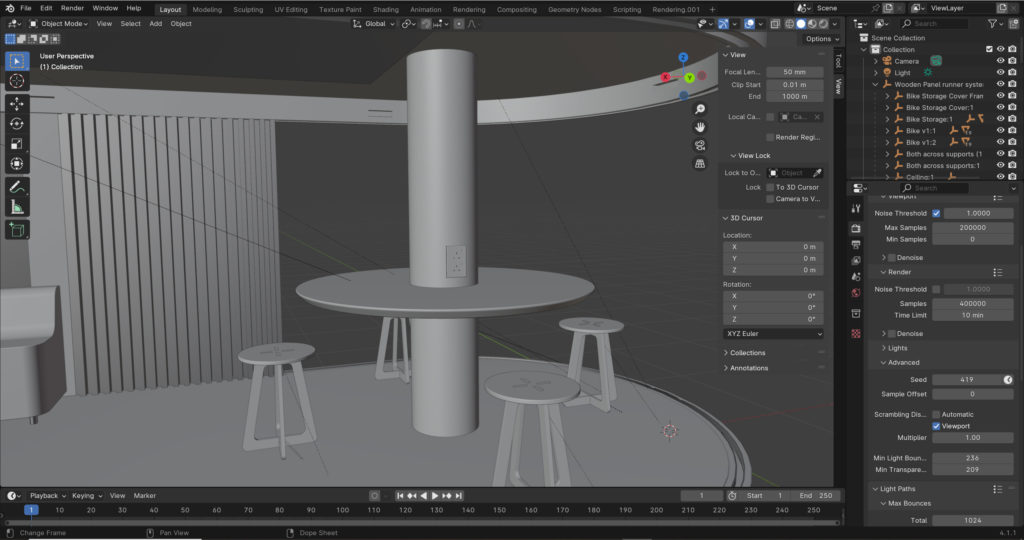
Task: Open XYZ Euler rotation mode dropdown
Action: pos(773,333)
